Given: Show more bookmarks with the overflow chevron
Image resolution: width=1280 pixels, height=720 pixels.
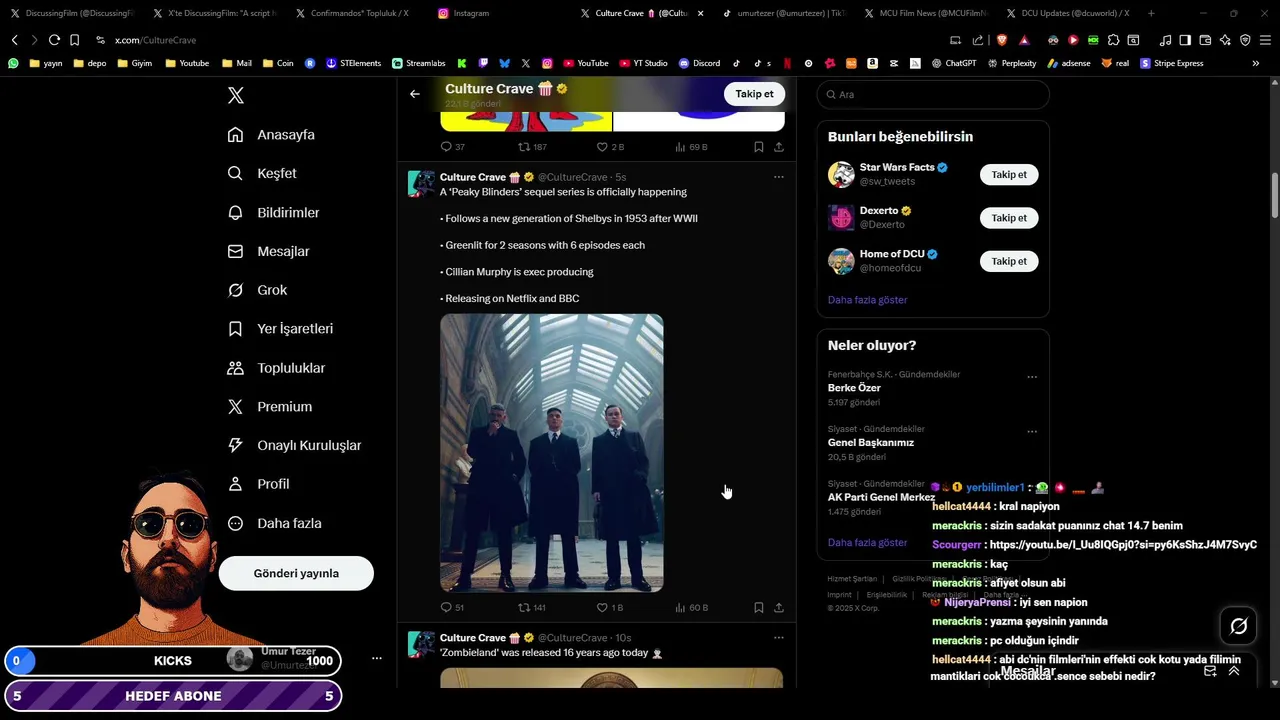Looking at the screenshot, I should (1256, 63).
